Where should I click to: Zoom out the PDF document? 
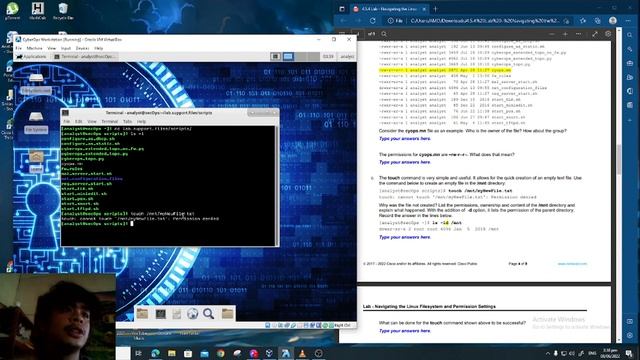552,34
